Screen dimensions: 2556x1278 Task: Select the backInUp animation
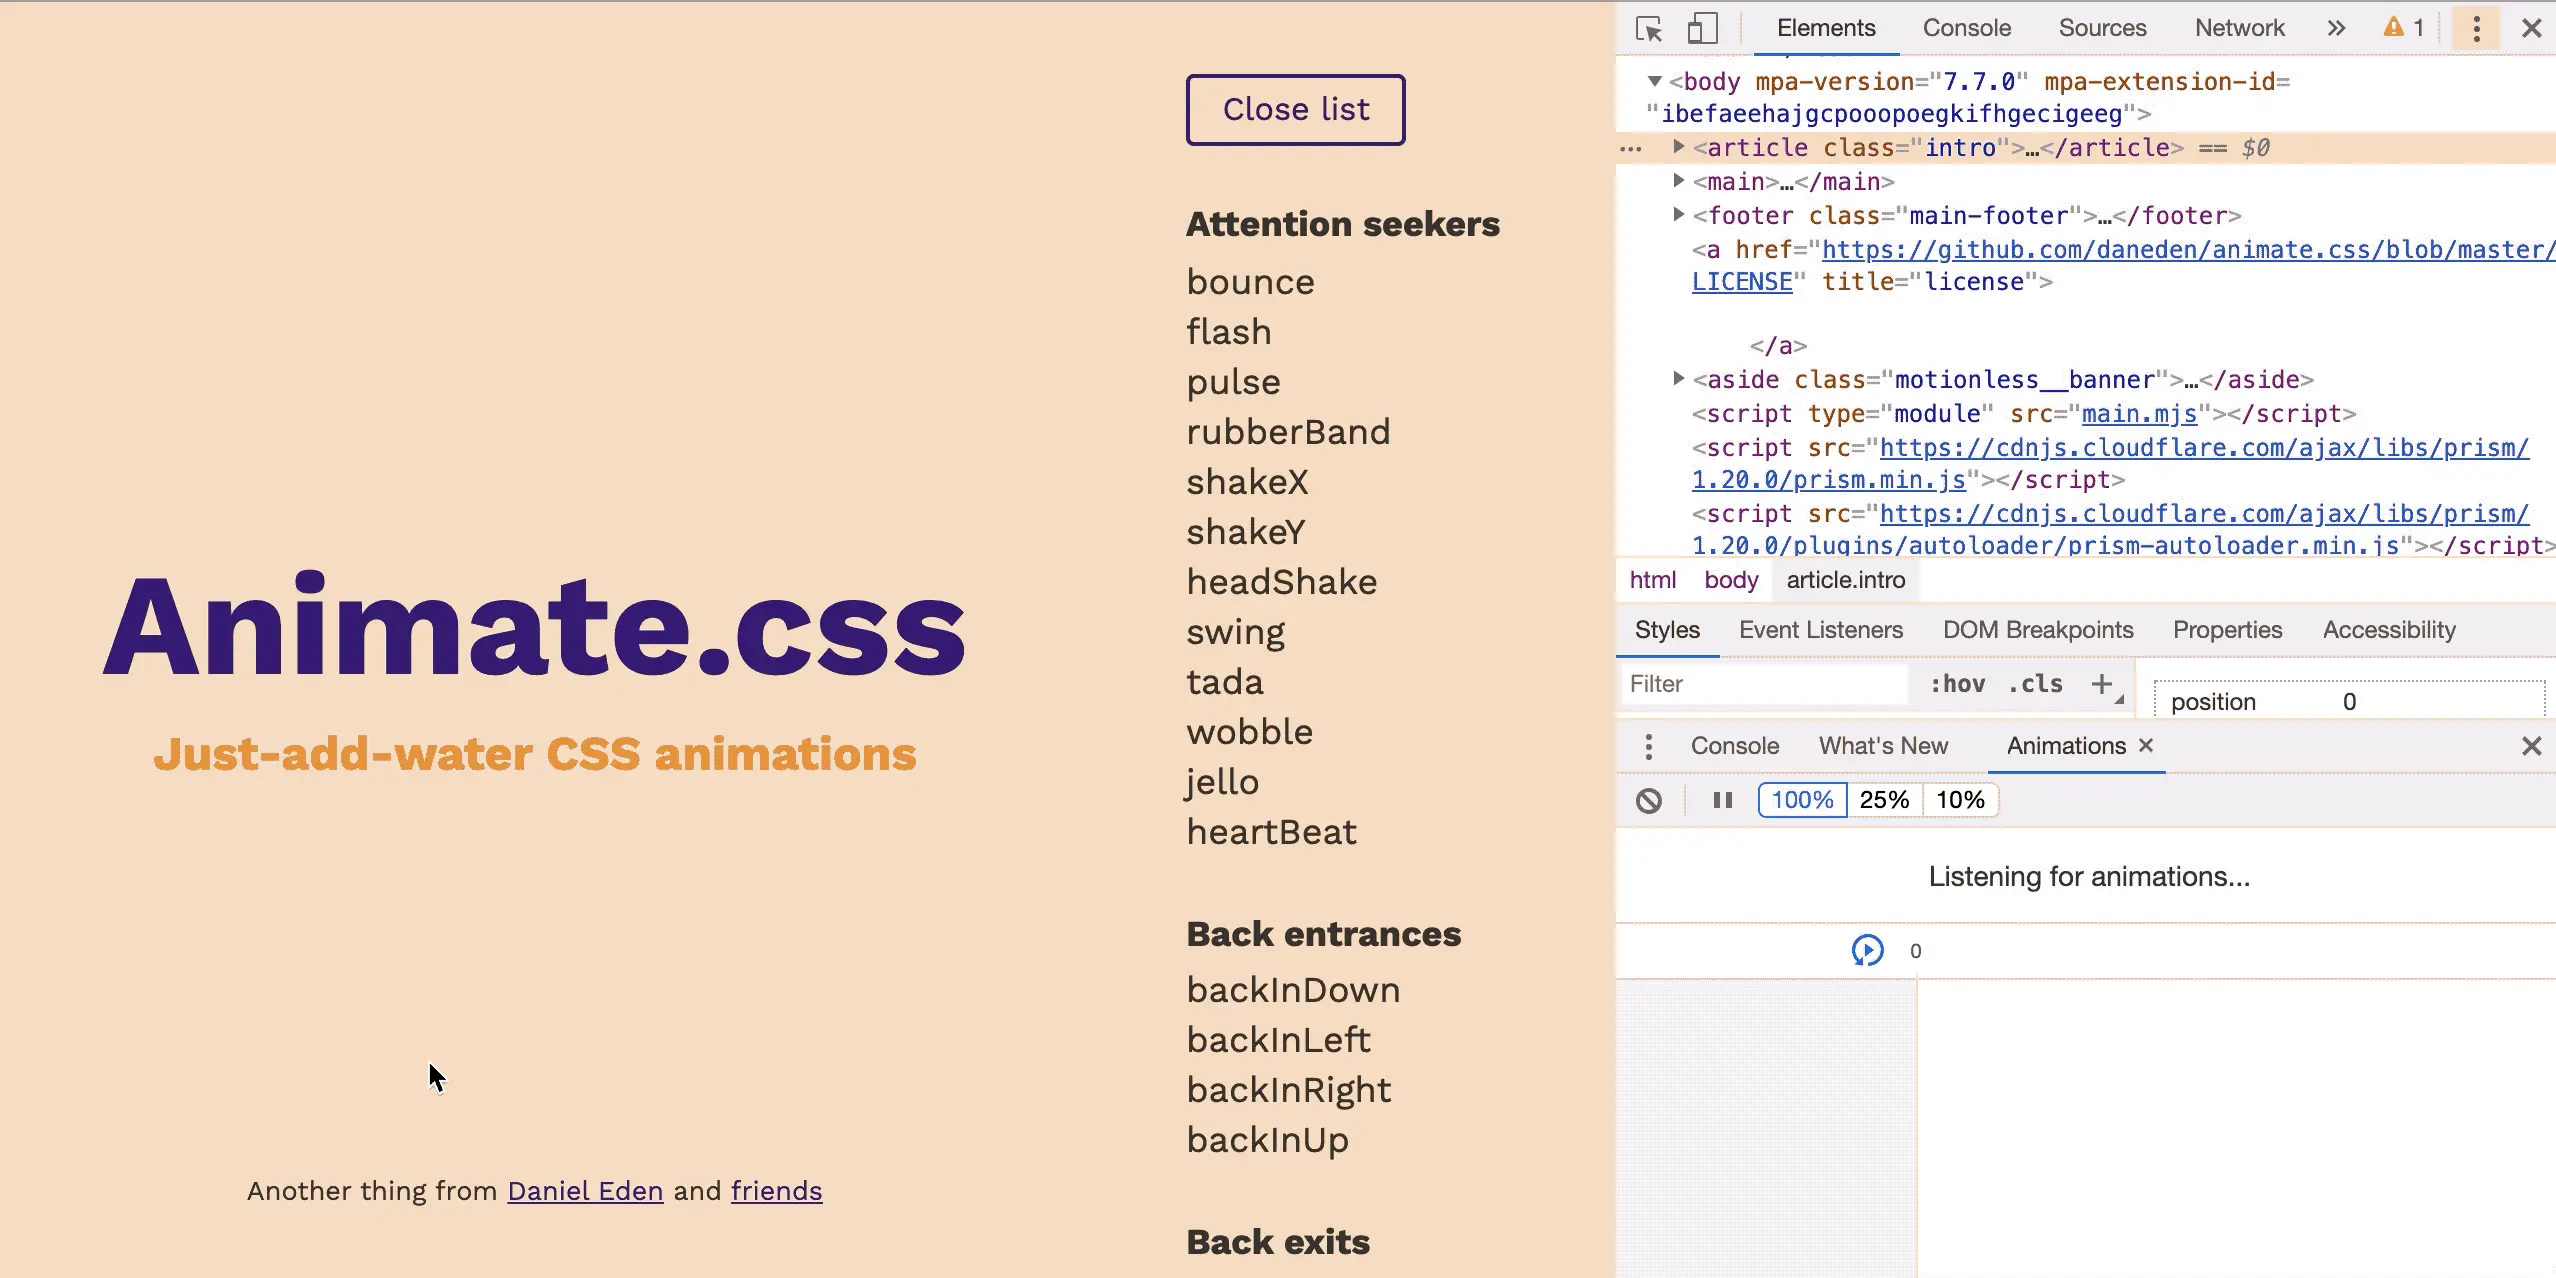click(x=1267, y=1140)
